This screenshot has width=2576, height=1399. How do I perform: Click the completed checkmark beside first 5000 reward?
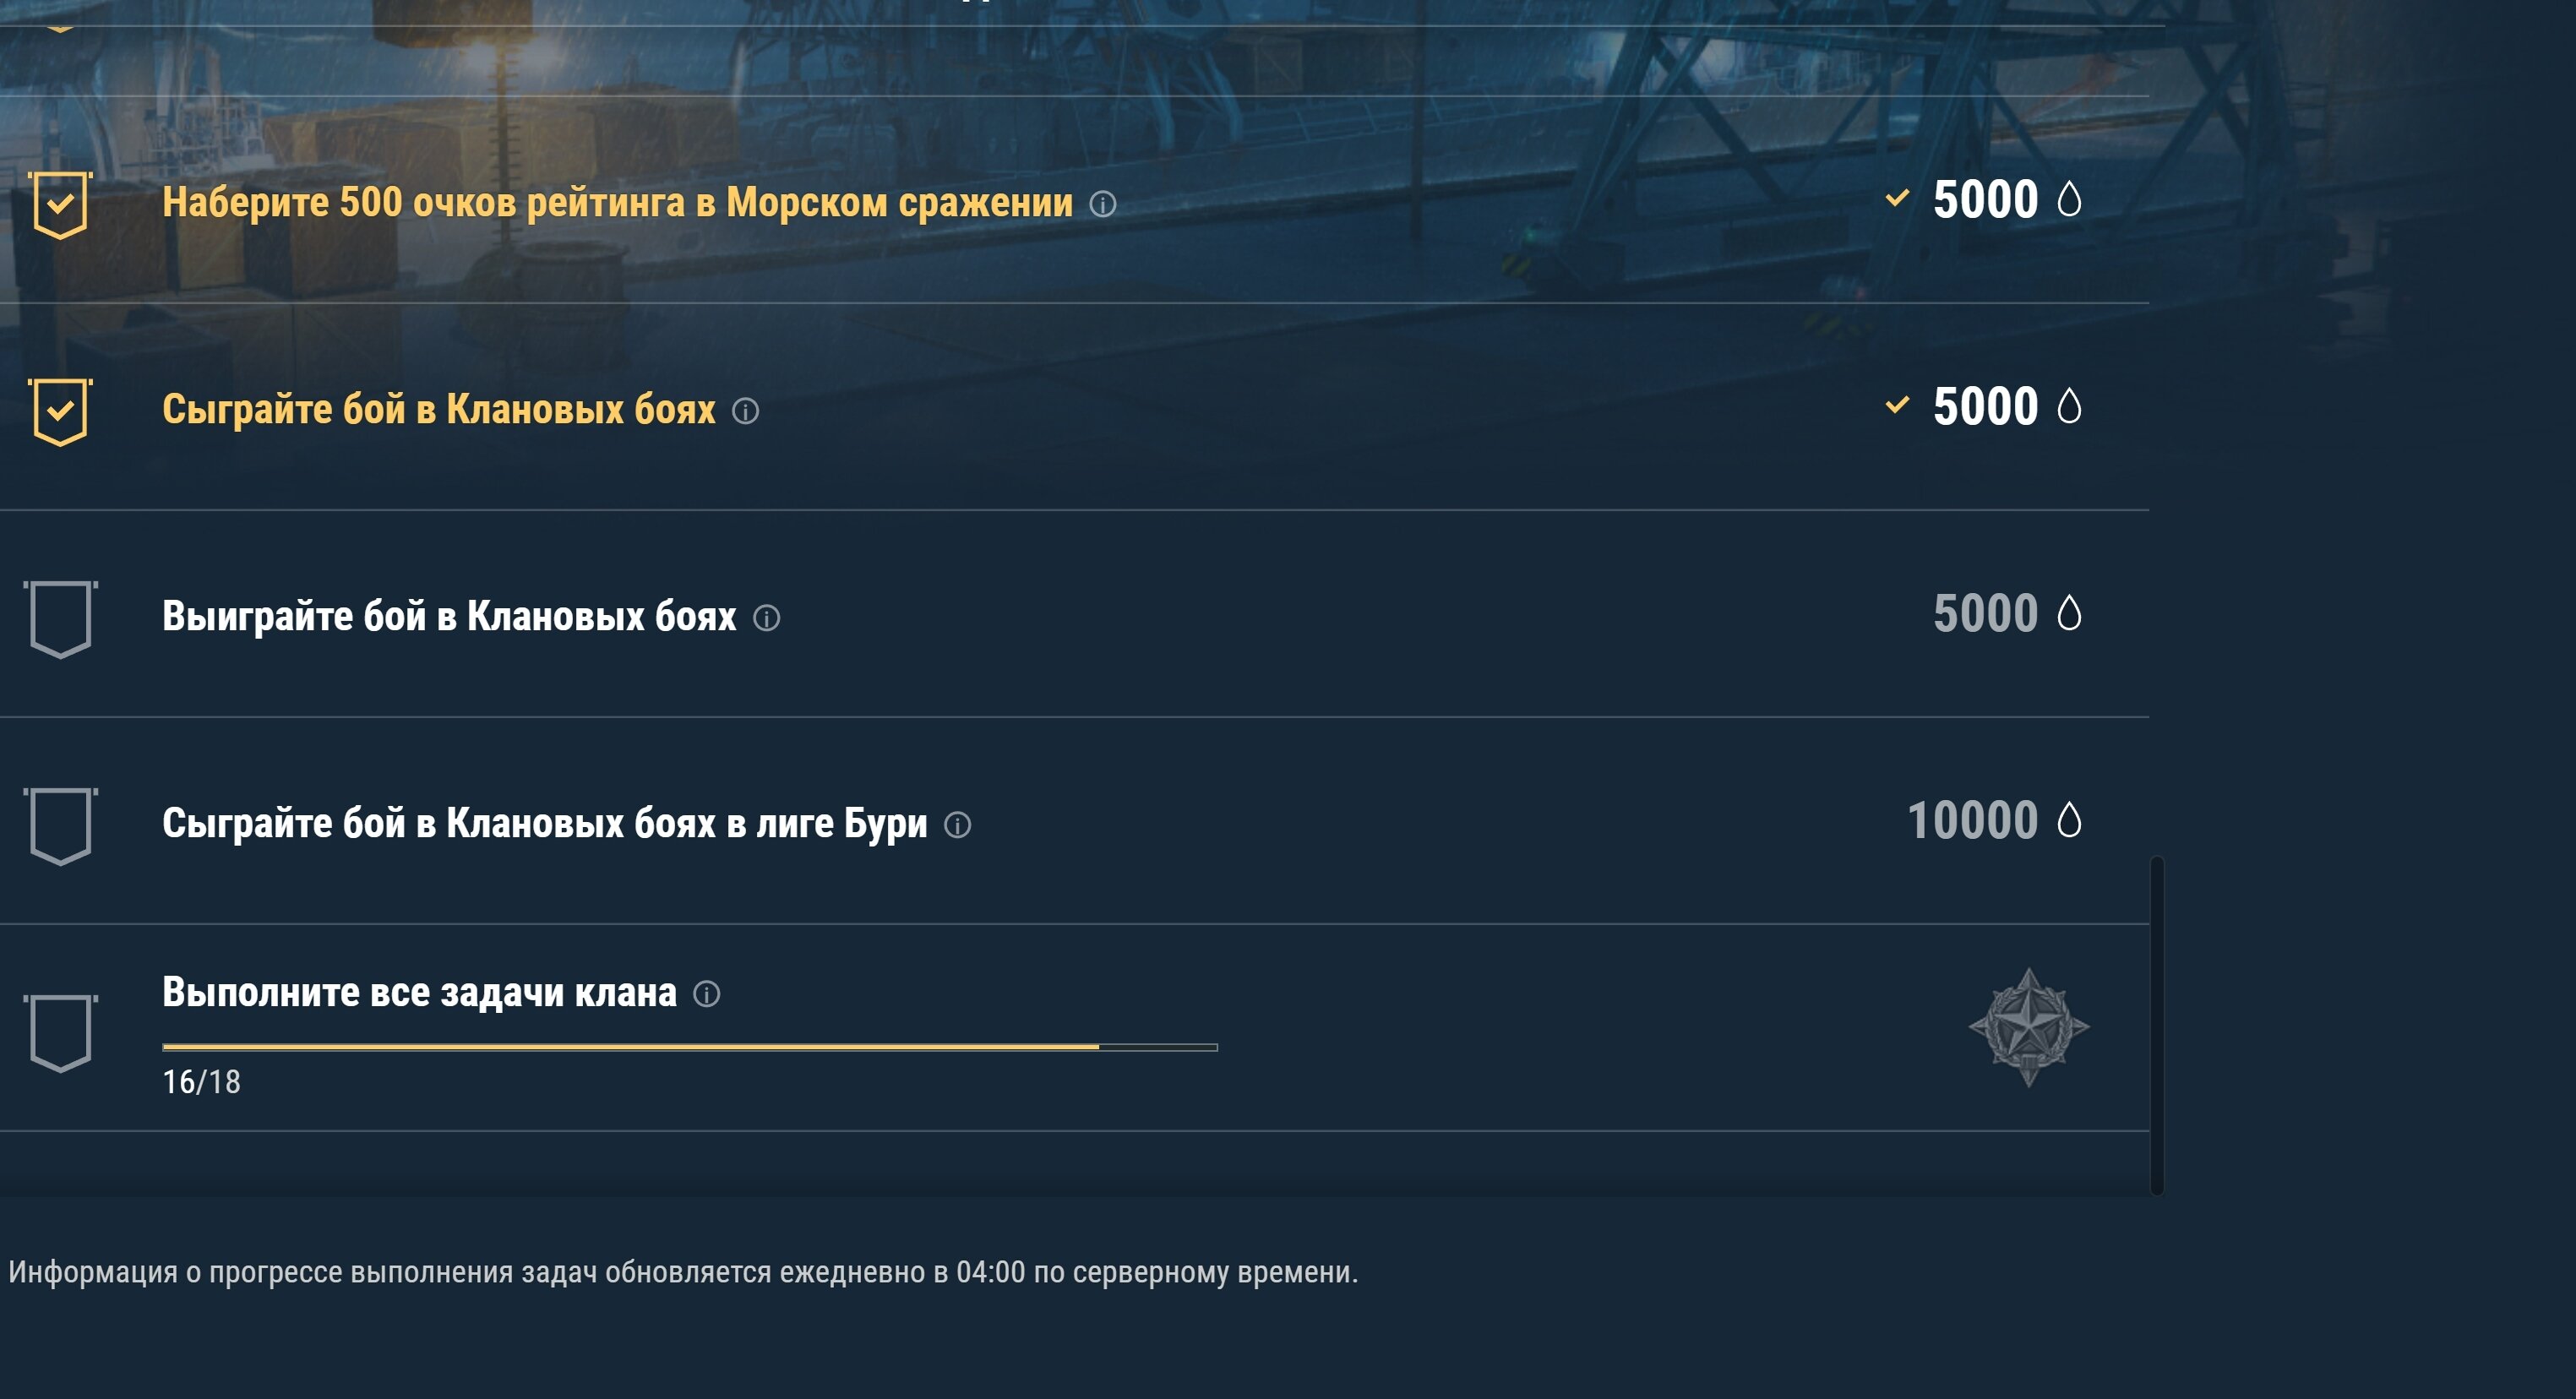[x=1897, y=198]
